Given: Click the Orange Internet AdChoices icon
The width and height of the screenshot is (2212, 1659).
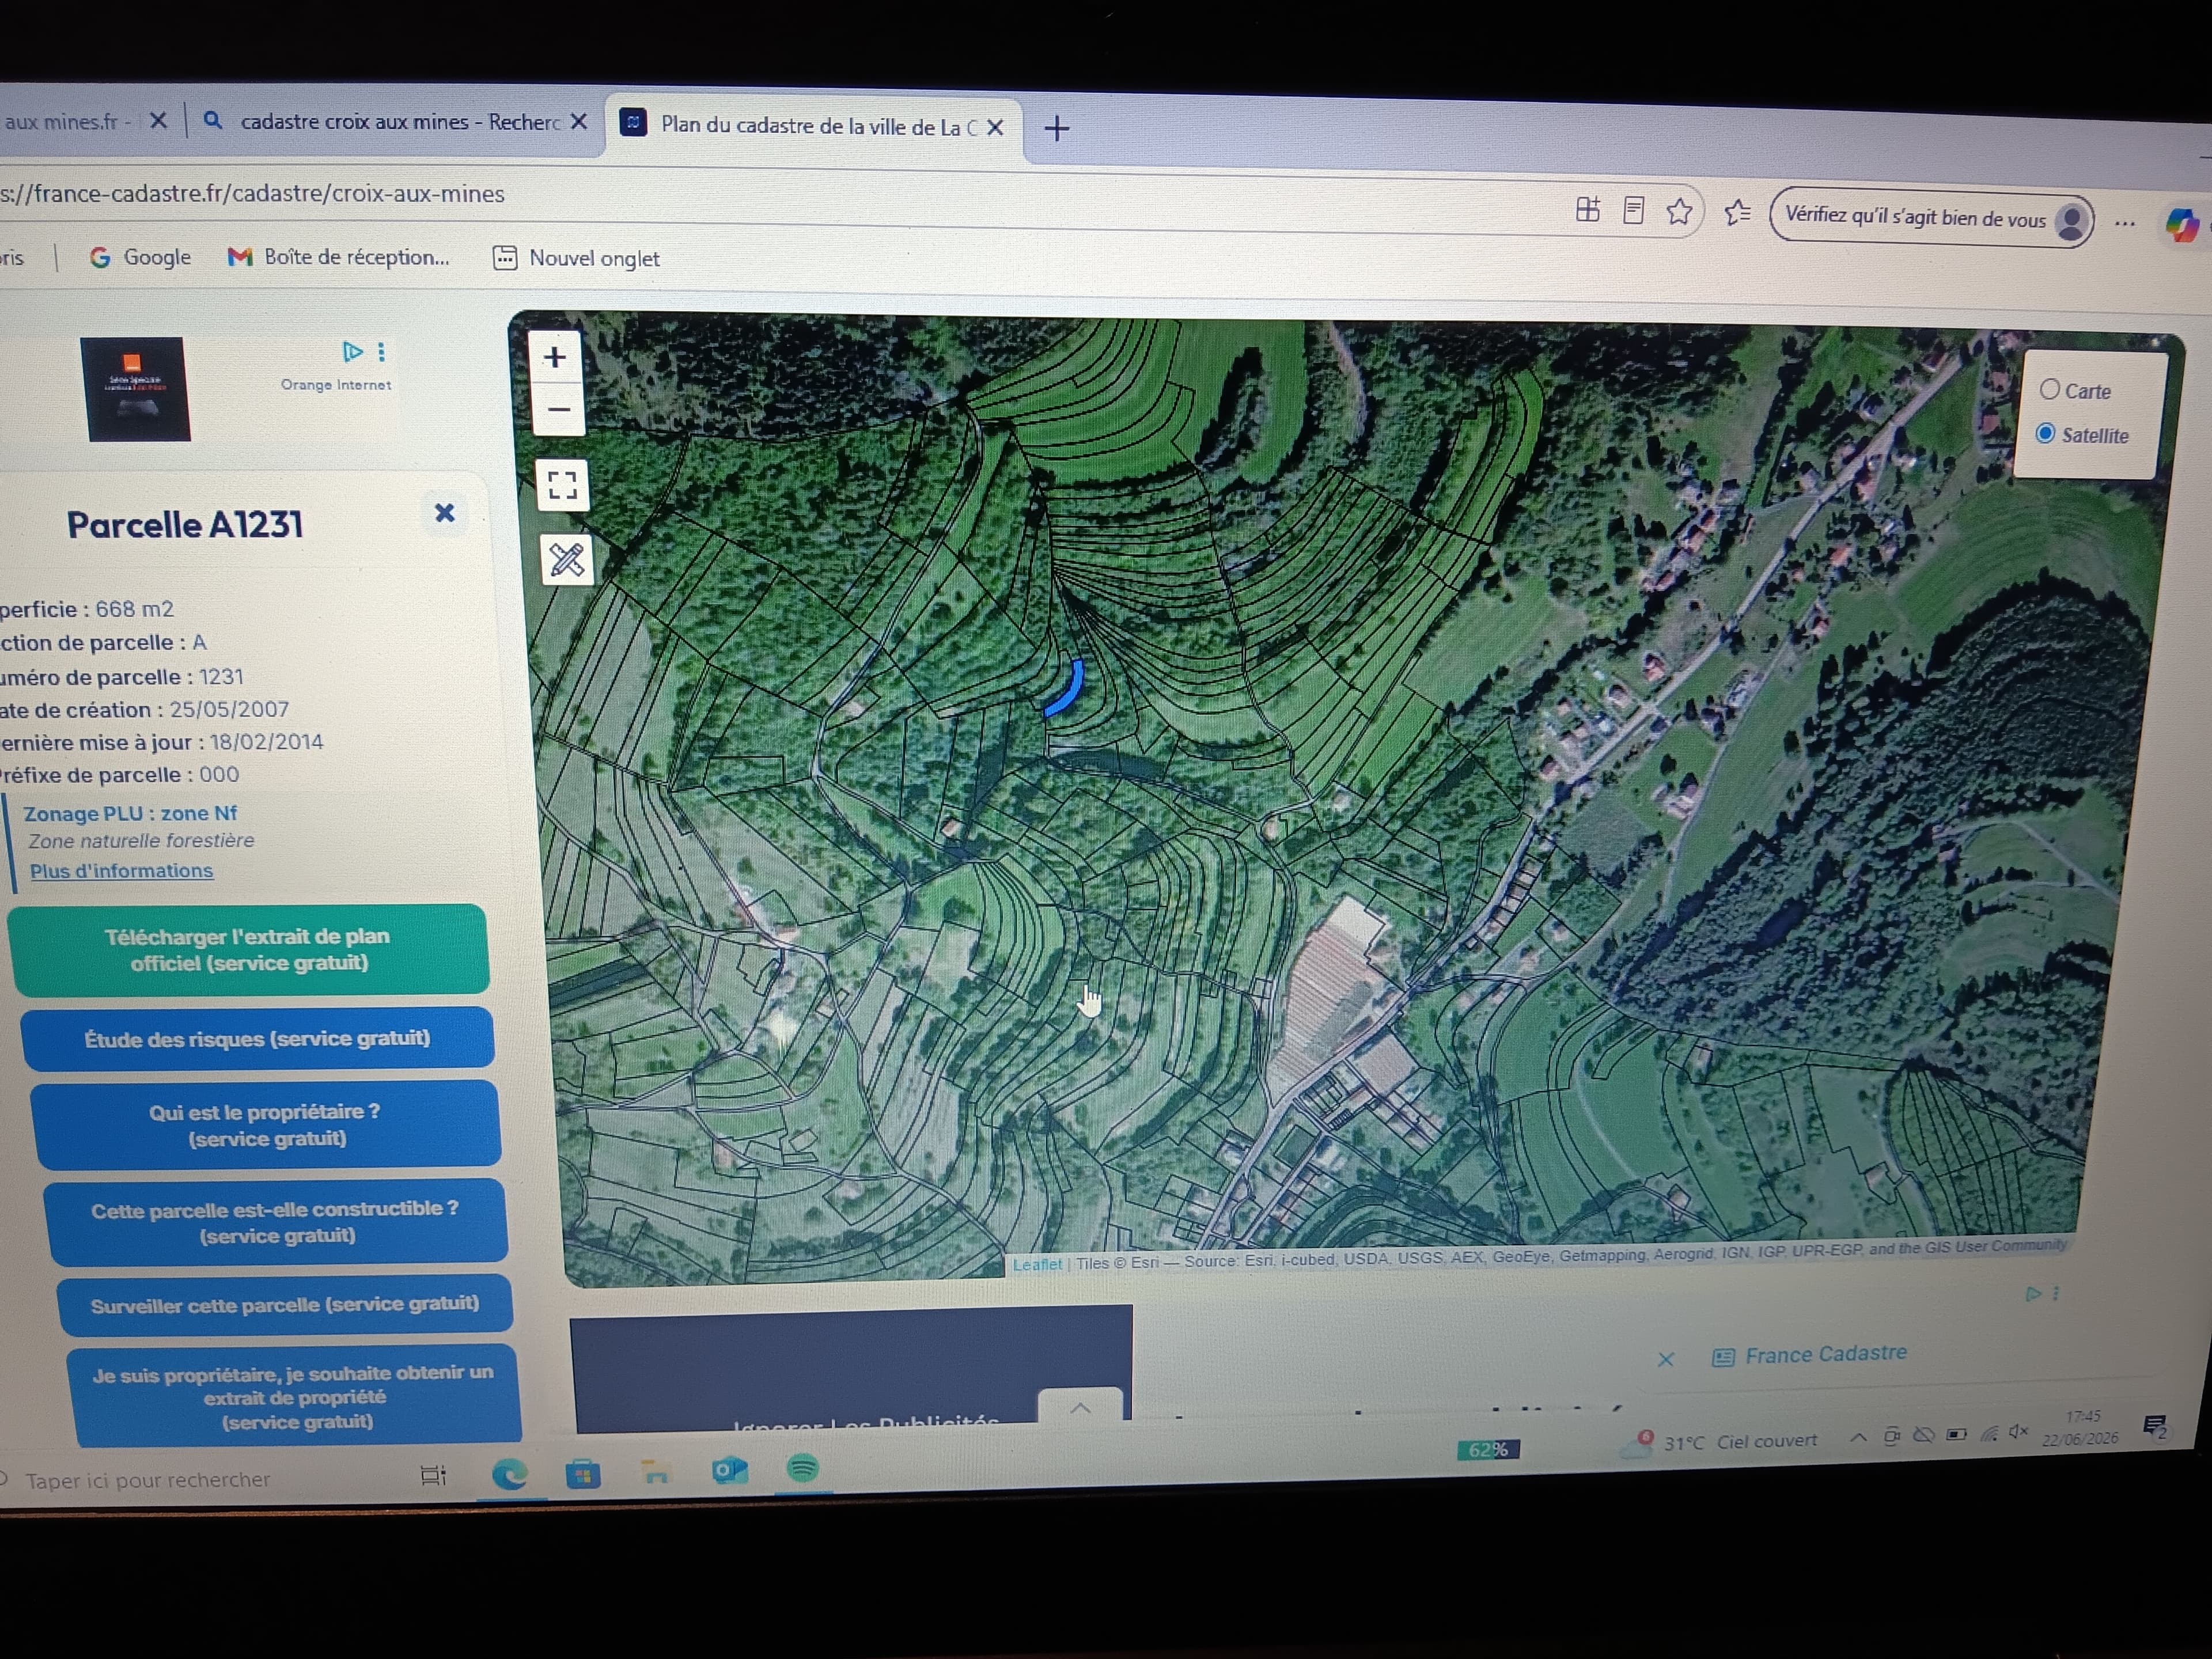Looking at the screenshot, I should [353, 352].
